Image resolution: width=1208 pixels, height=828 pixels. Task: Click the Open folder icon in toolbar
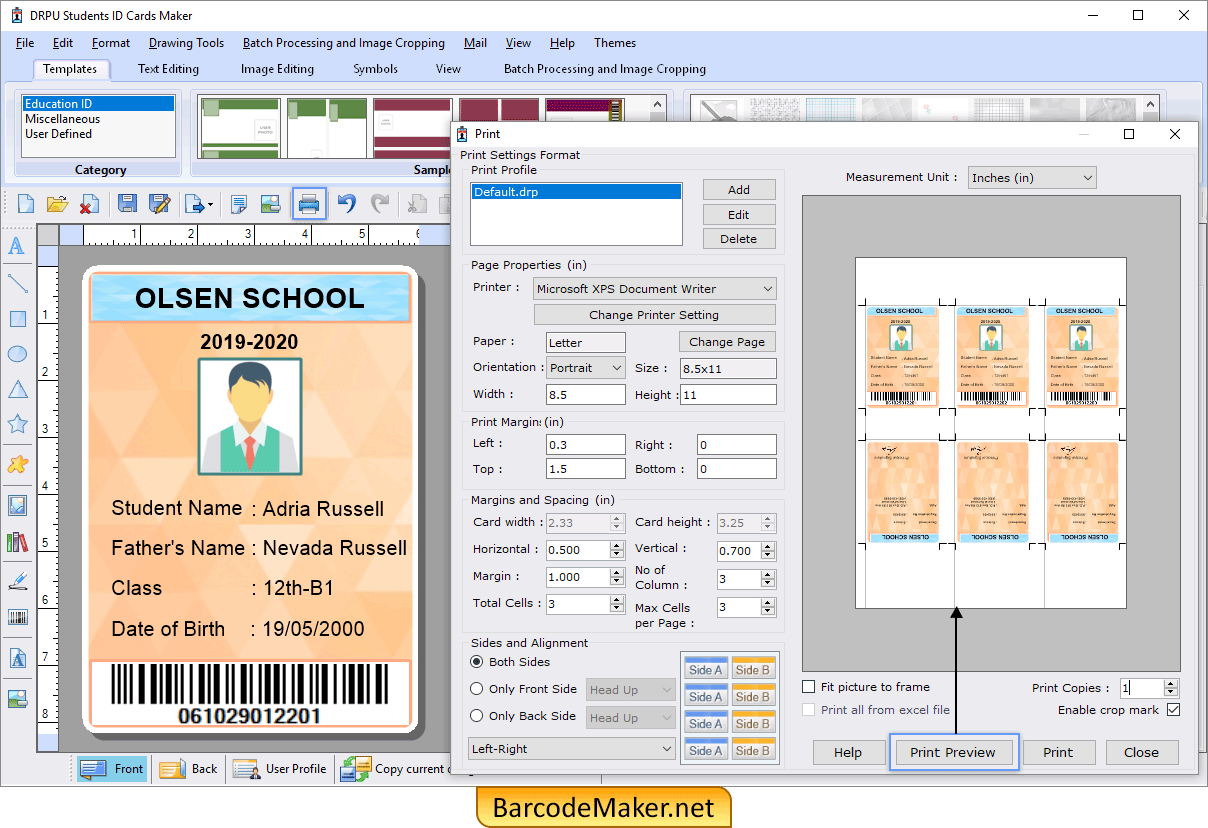57,204
